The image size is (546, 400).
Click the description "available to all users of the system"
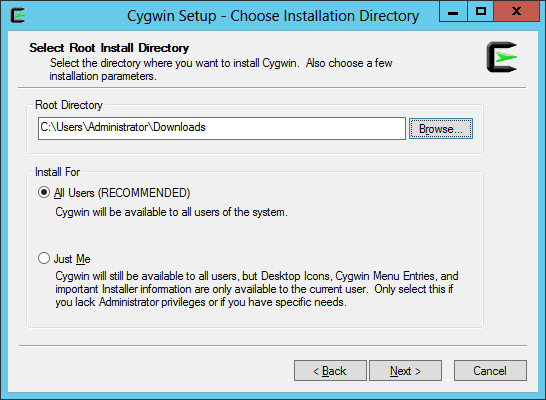click(x=171, y=212)
